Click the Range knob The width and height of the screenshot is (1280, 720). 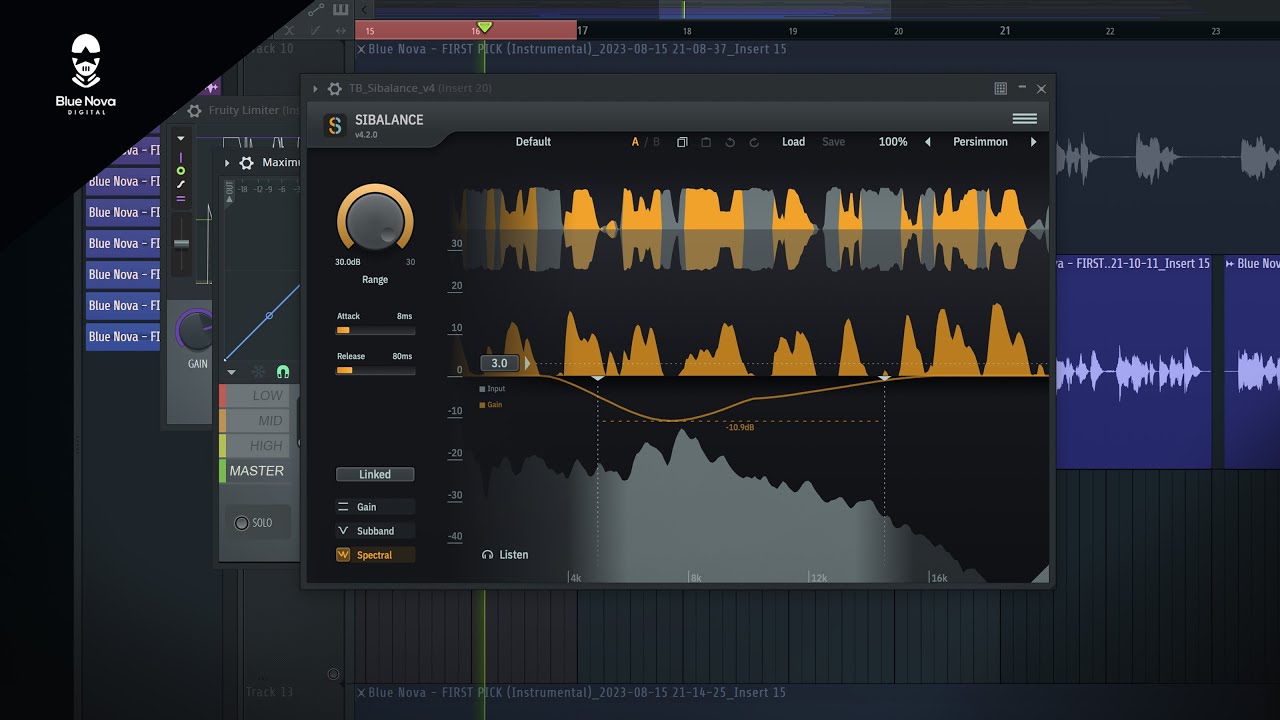tap(375, 218)
